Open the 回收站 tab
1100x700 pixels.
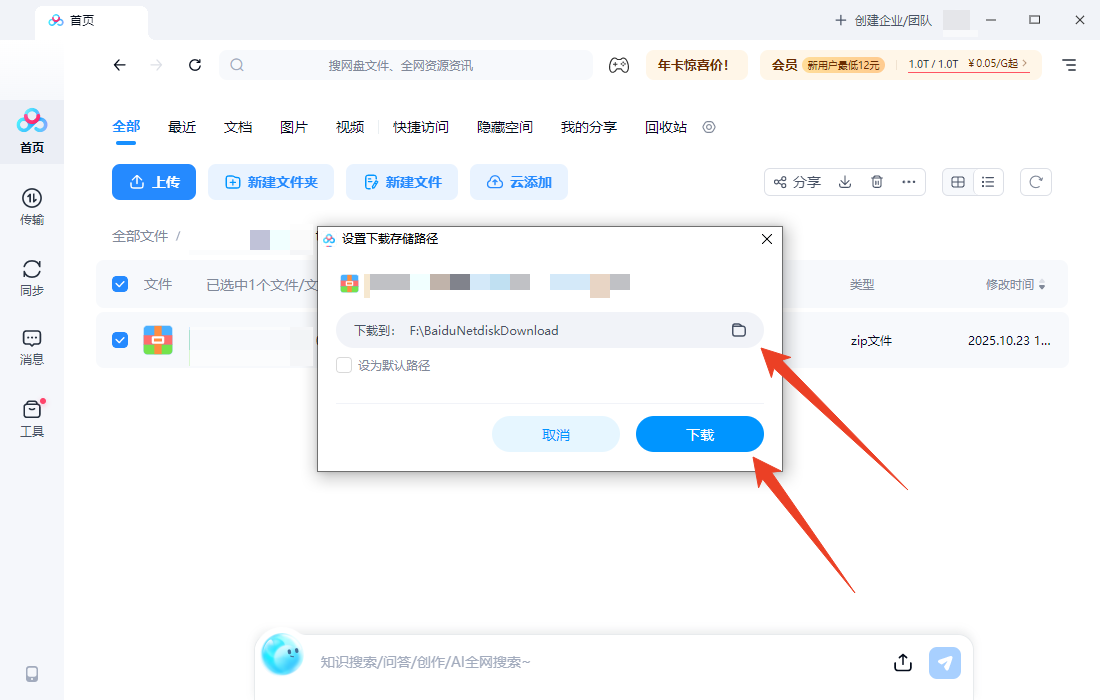click(x=665, y=127)
